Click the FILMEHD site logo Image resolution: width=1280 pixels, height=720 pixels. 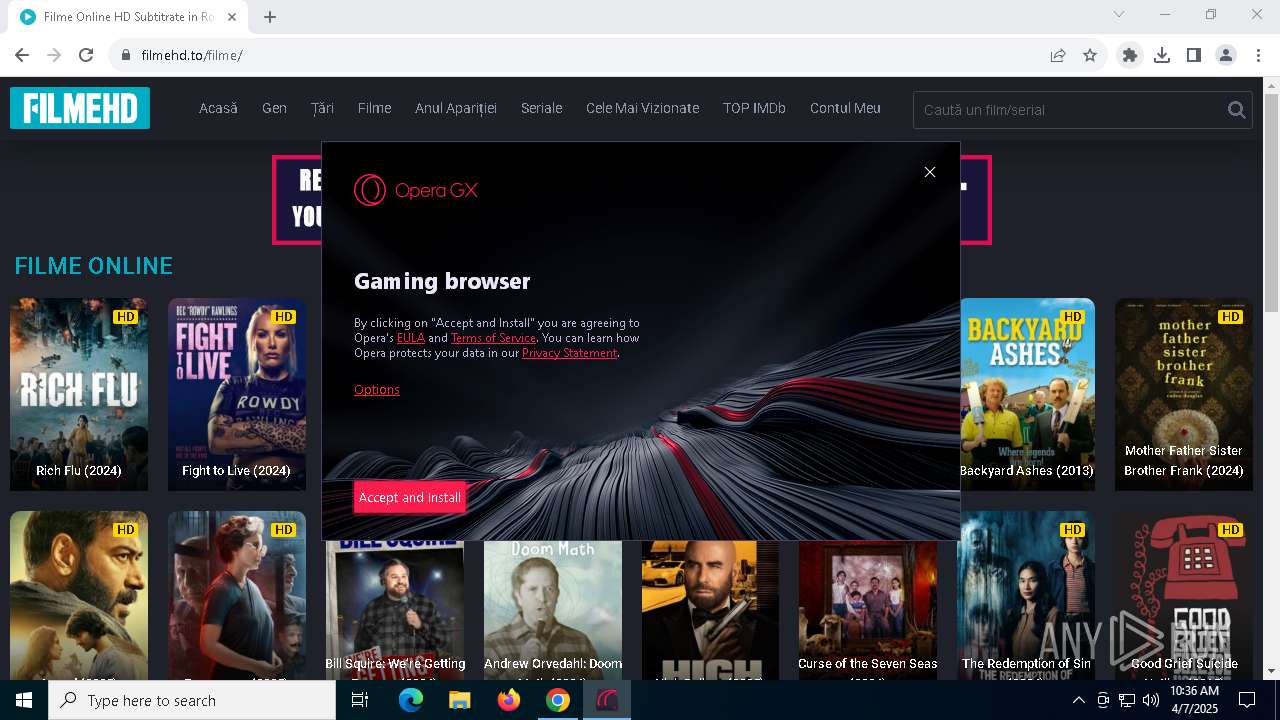pyautogui.click(x=80, y=108)
